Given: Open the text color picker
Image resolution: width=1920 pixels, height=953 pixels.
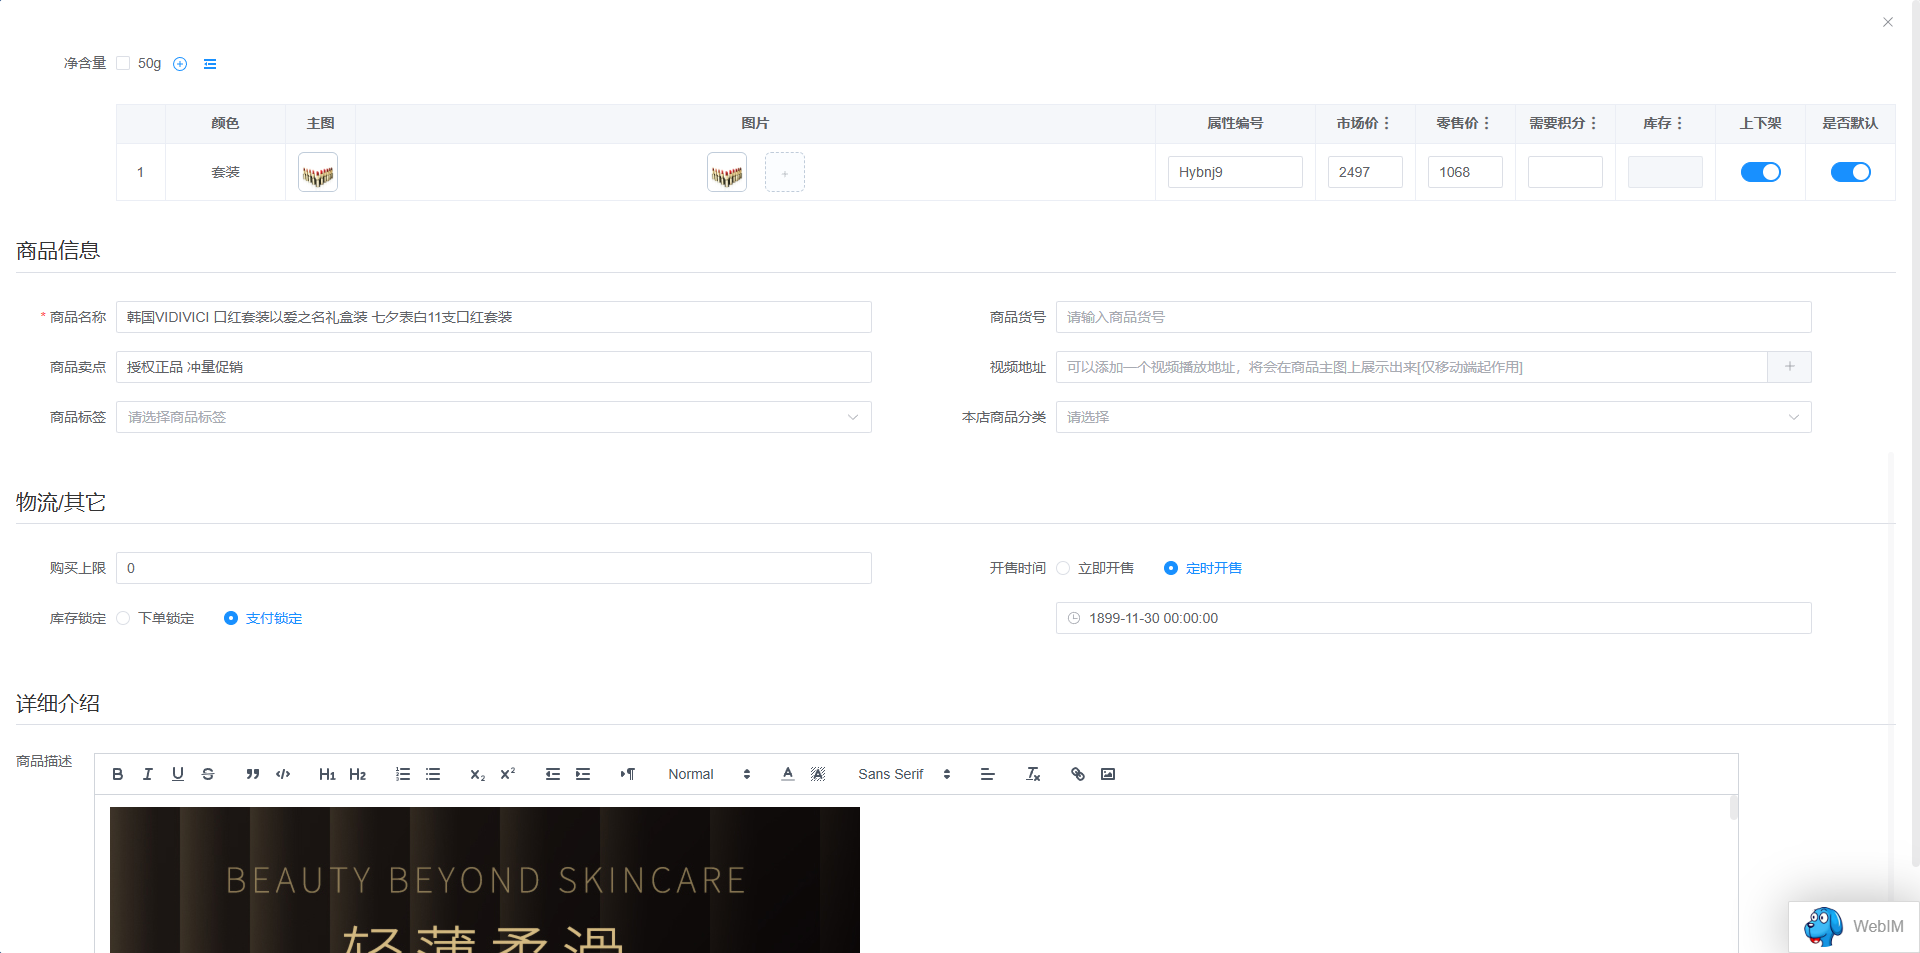Looking at the screenshot, I should tap(788, 774).
